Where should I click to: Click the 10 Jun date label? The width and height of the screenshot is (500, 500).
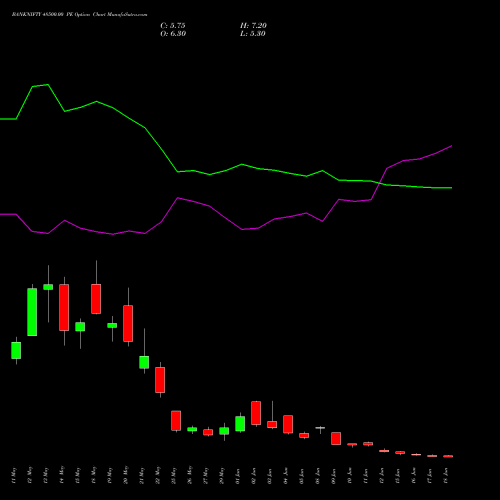[350, 476]
